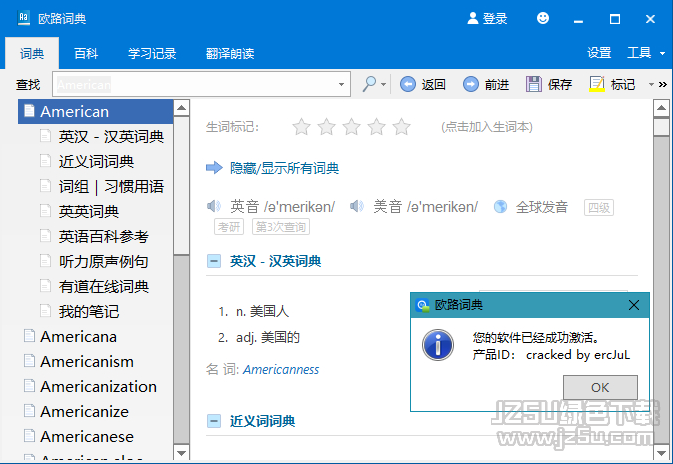Viewport: 673px width, 464px height.
Task: Close the 欧路词典 activation dialog
Action: [634, 305]
